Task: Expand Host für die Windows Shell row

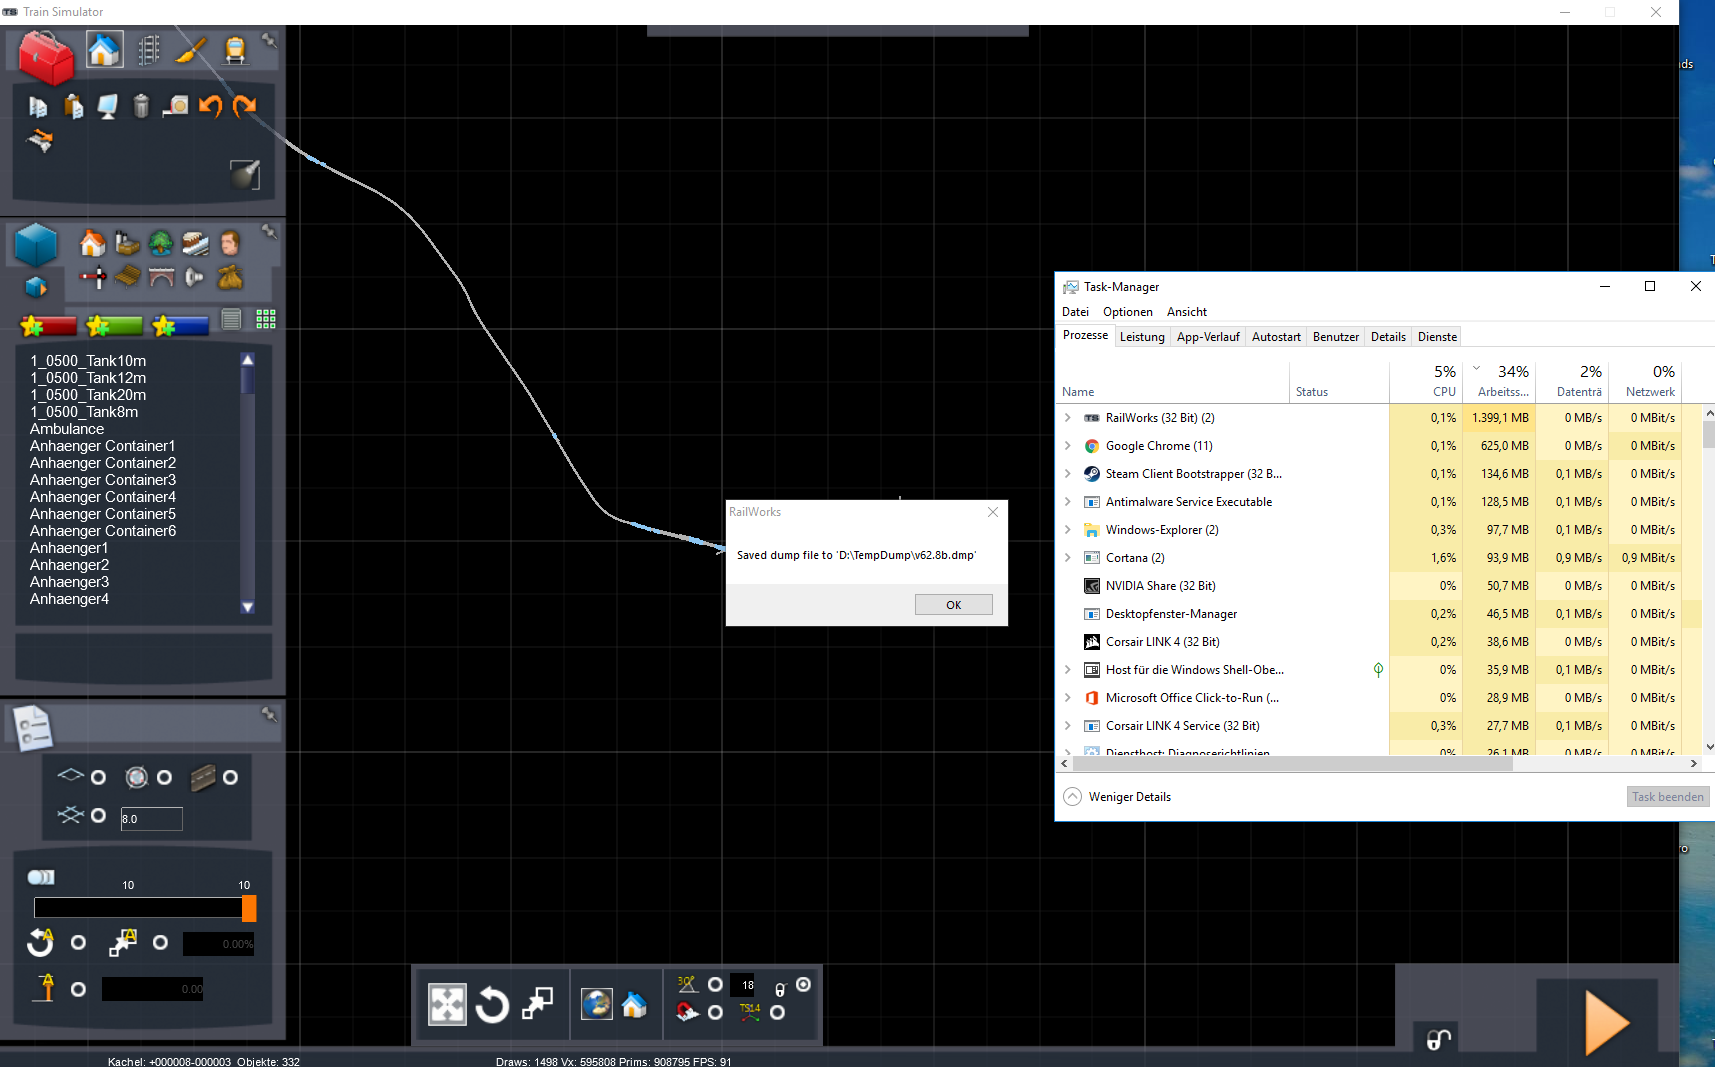Action: tap(1068, 670)
